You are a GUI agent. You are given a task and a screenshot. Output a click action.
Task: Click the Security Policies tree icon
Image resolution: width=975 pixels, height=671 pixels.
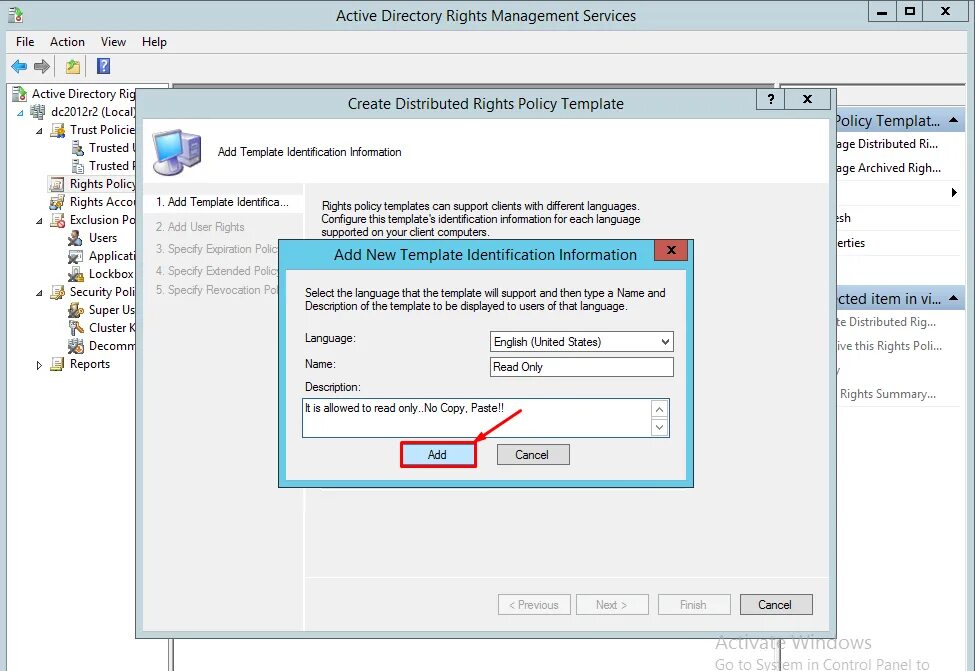[58, 292]
